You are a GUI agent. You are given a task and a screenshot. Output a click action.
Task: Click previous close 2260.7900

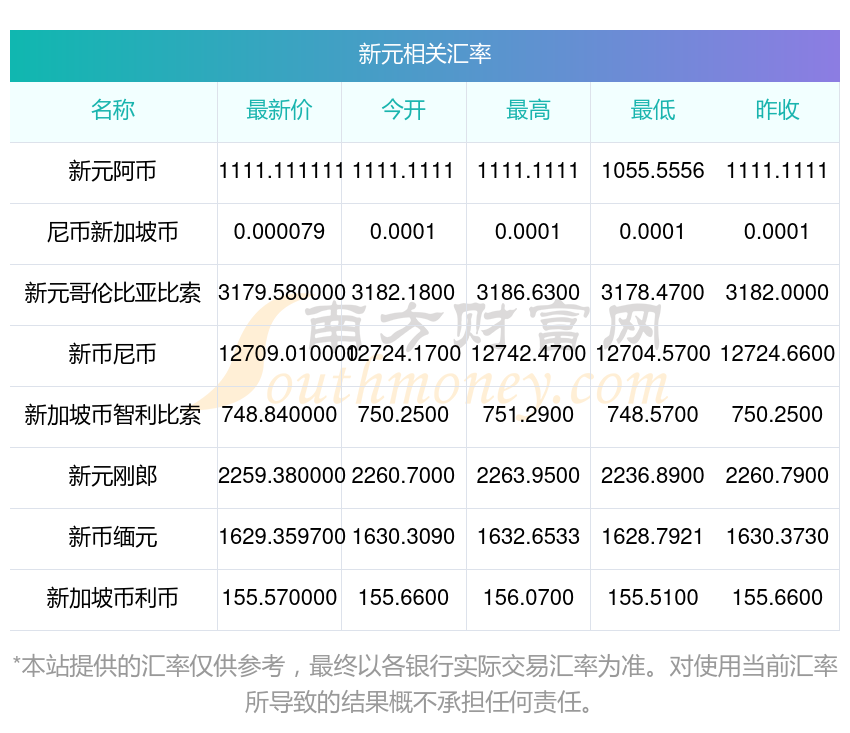[777, 476]
